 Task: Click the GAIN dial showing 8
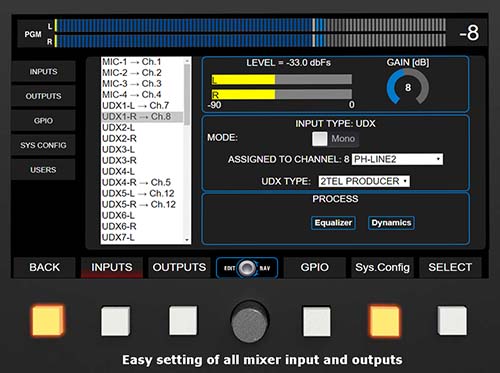point(408,87)
